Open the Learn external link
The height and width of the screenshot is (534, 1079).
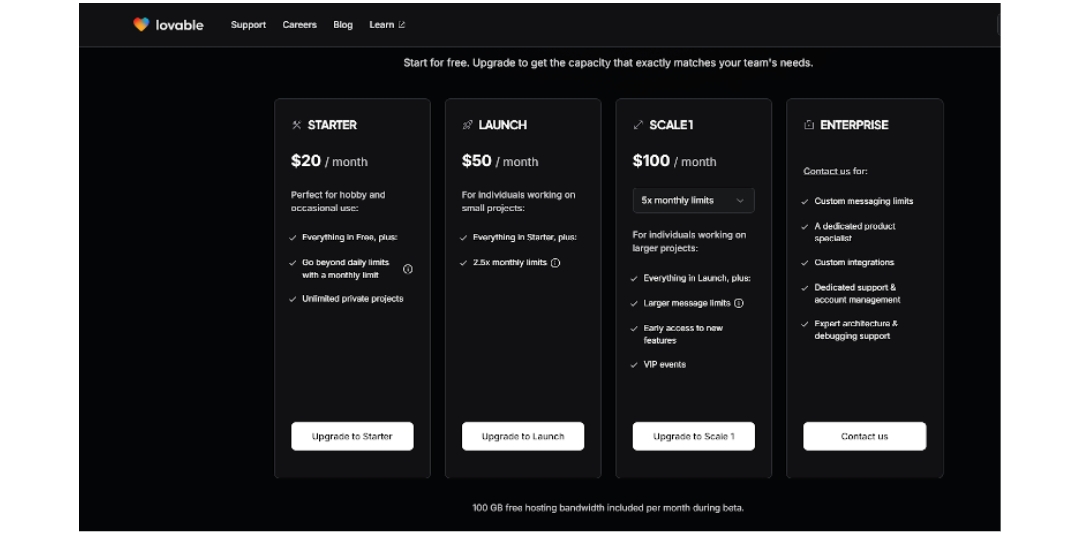[x=387, y=25]
